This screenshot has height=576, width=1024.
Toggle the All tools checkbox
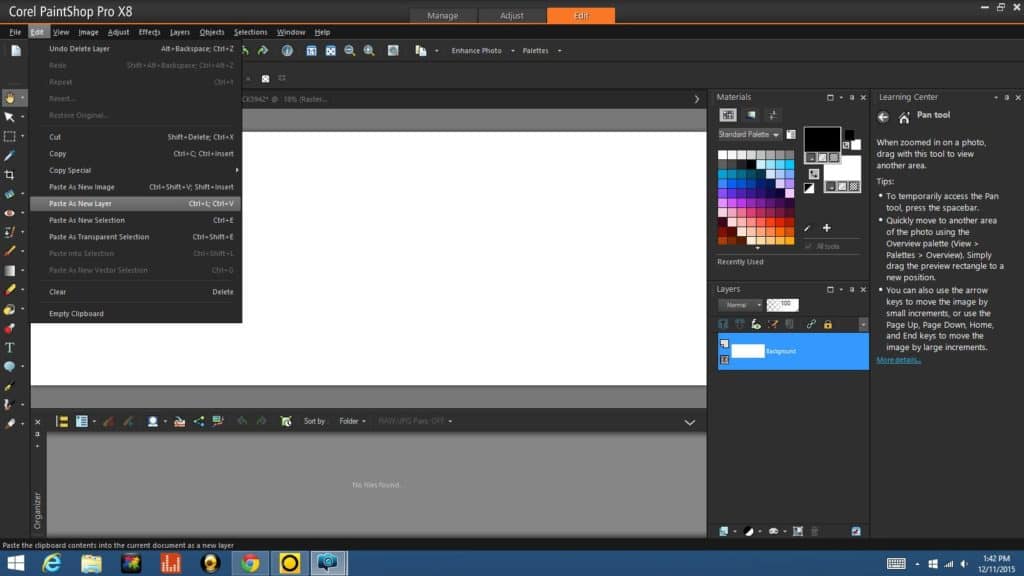[808, 245]
